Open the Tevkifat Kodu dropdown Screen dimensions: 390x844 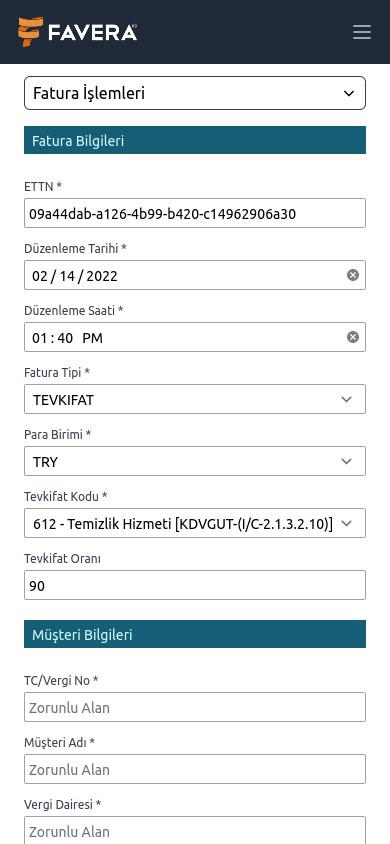point(195,523)
